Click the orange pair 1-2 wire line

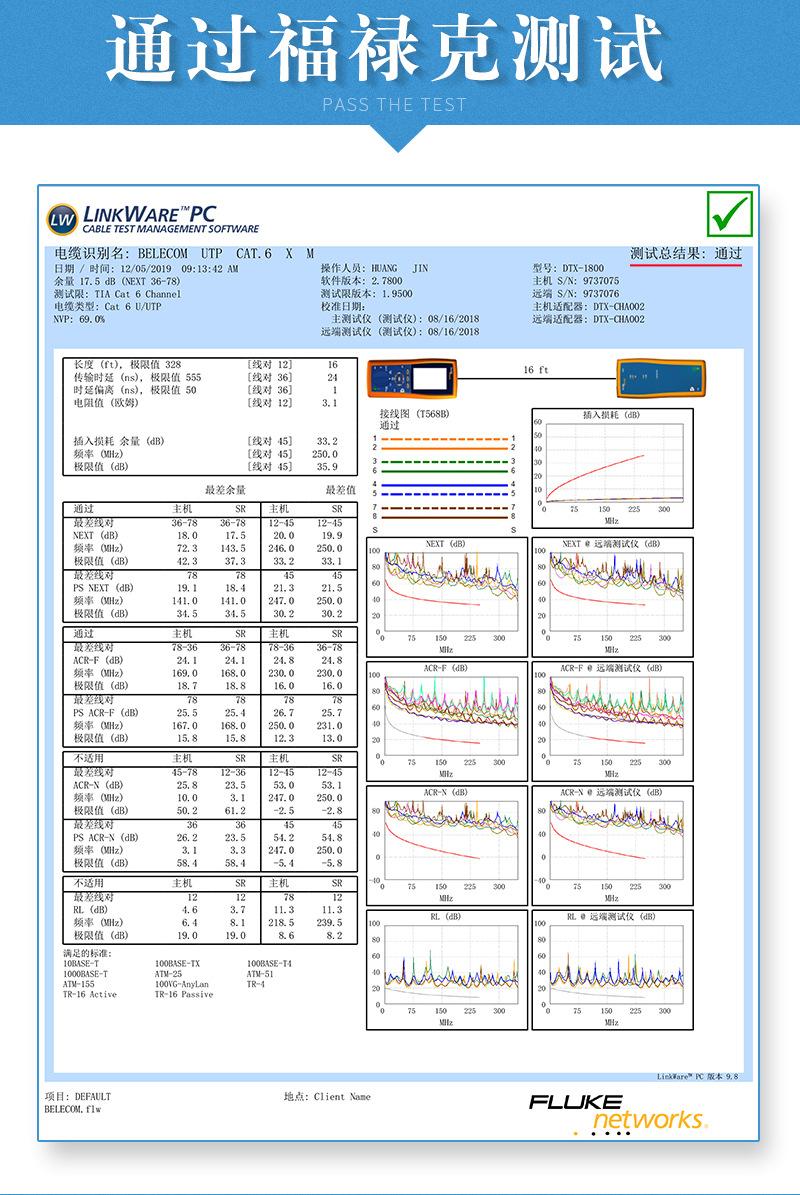[x=443, y=444]
